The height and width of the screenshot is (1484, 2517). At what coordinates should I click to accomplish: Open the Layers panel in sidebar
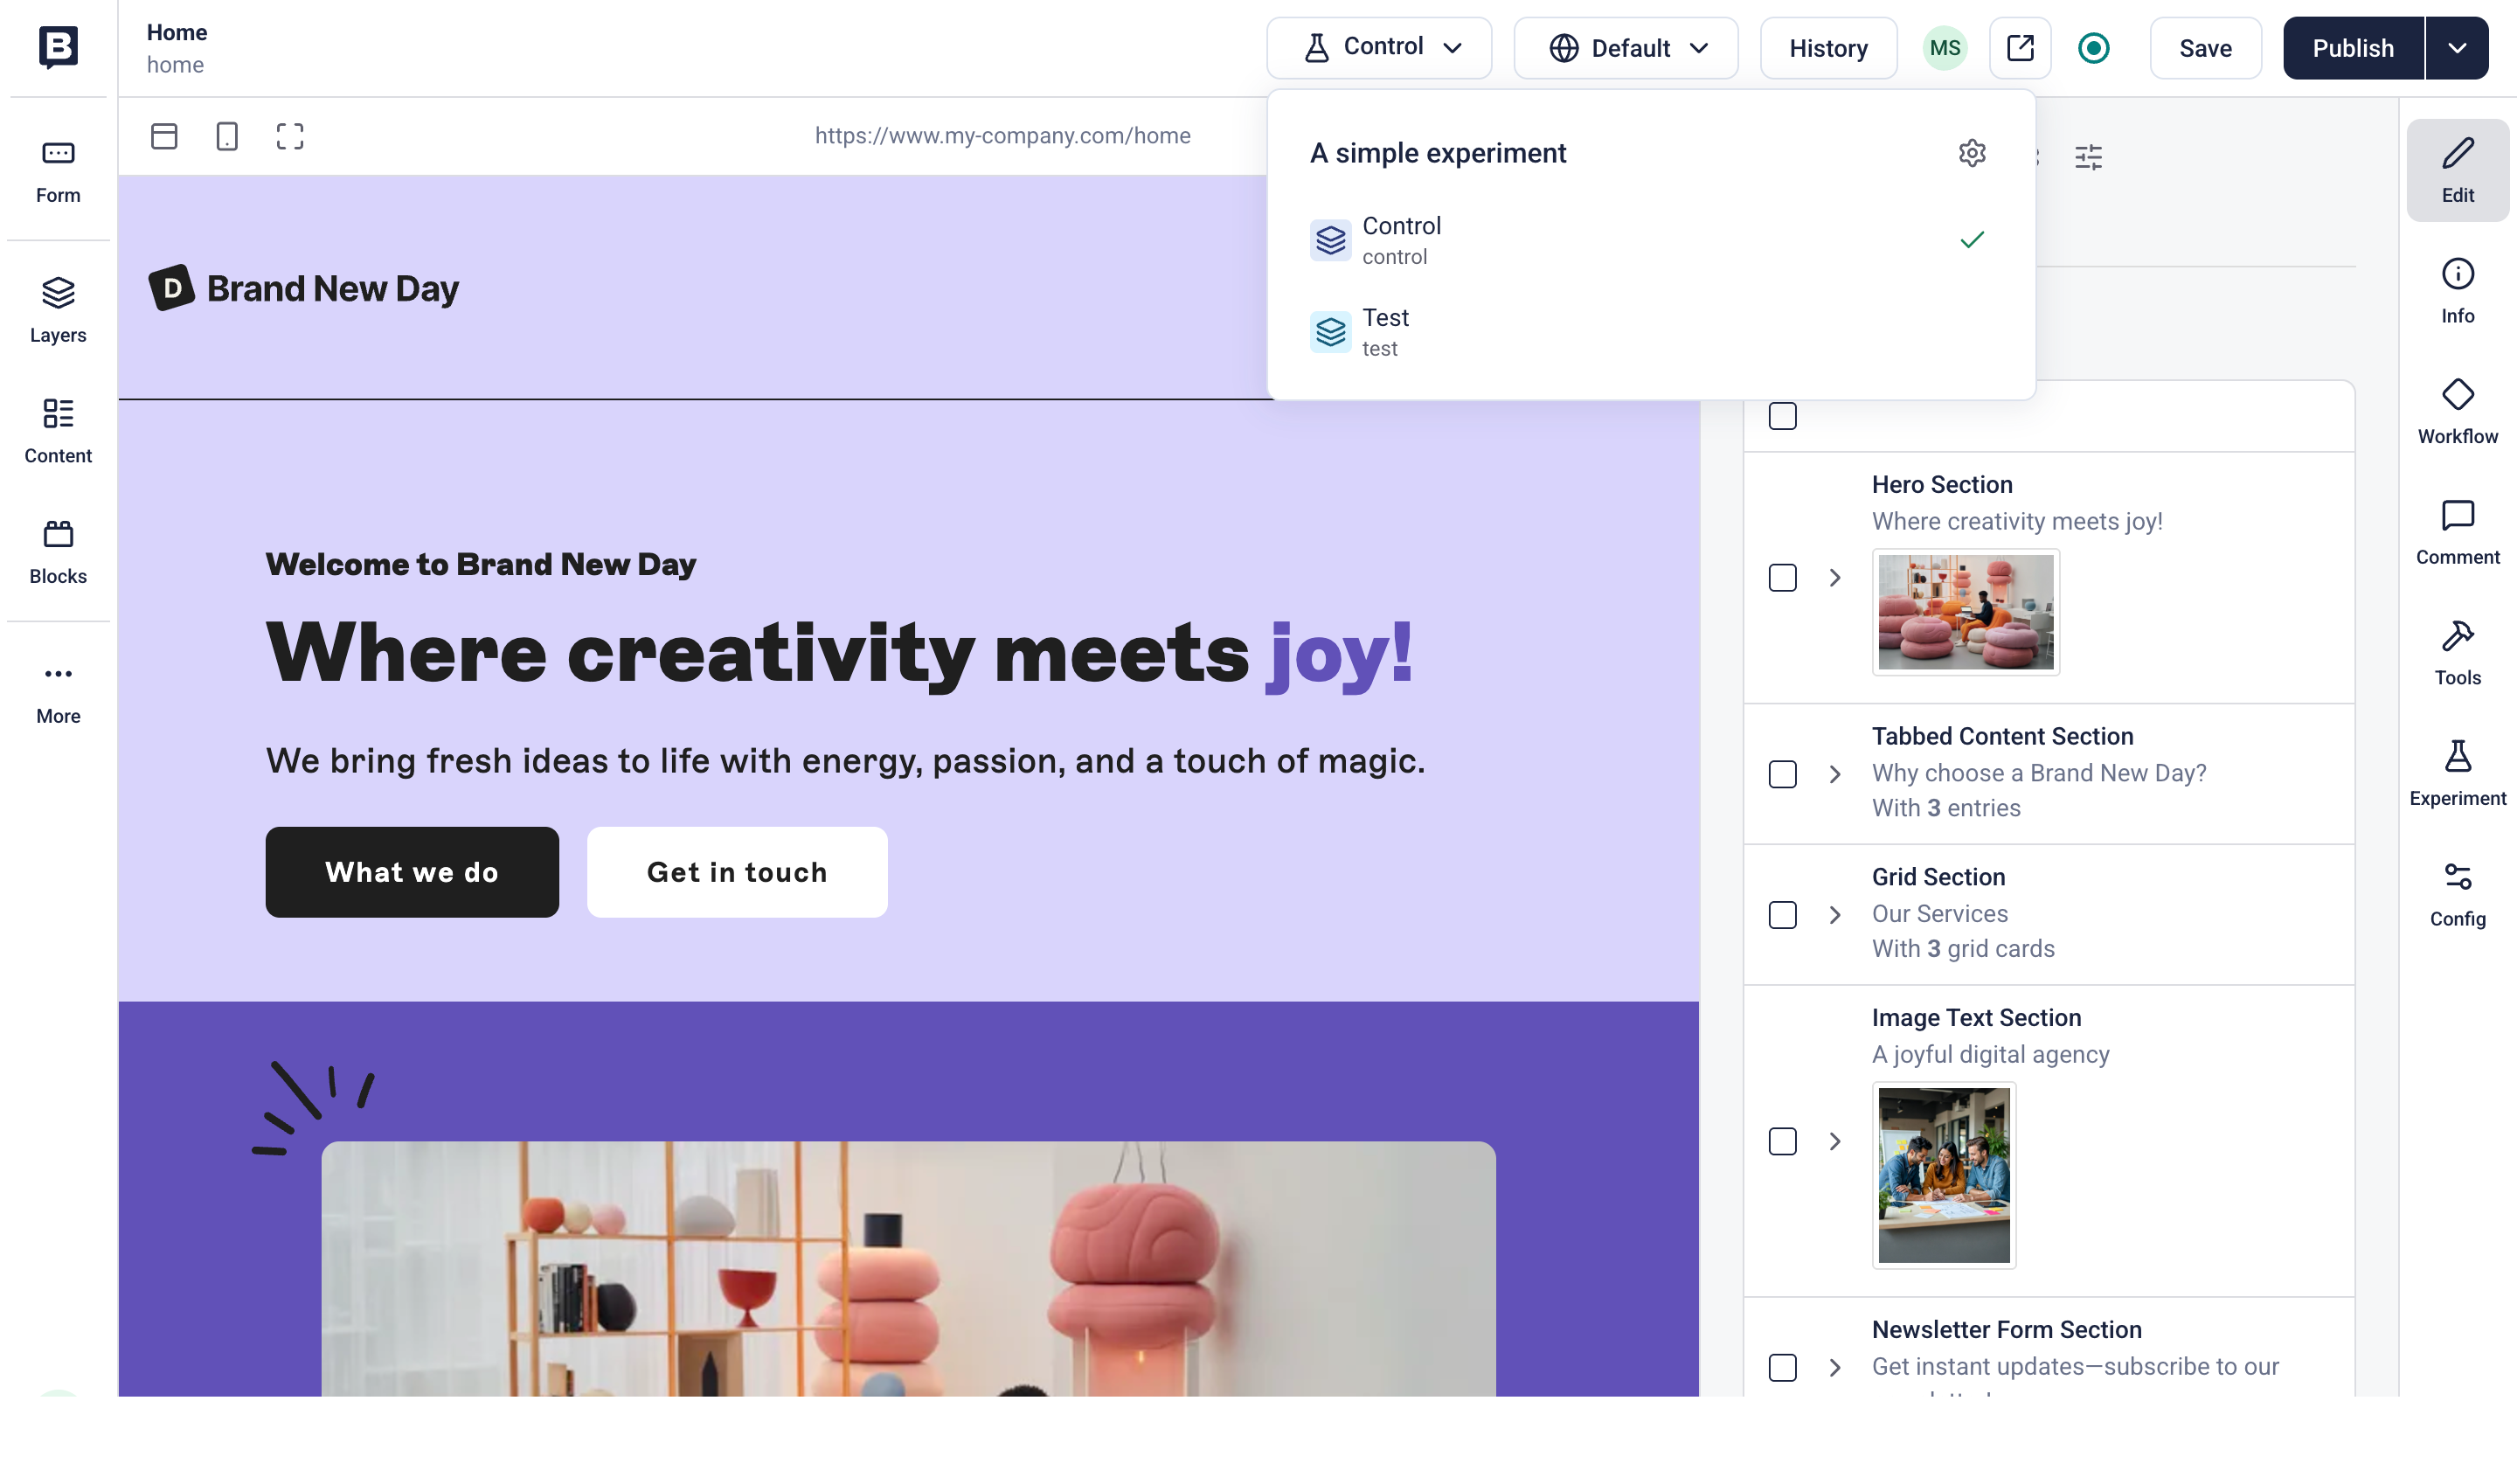[58, 310]
